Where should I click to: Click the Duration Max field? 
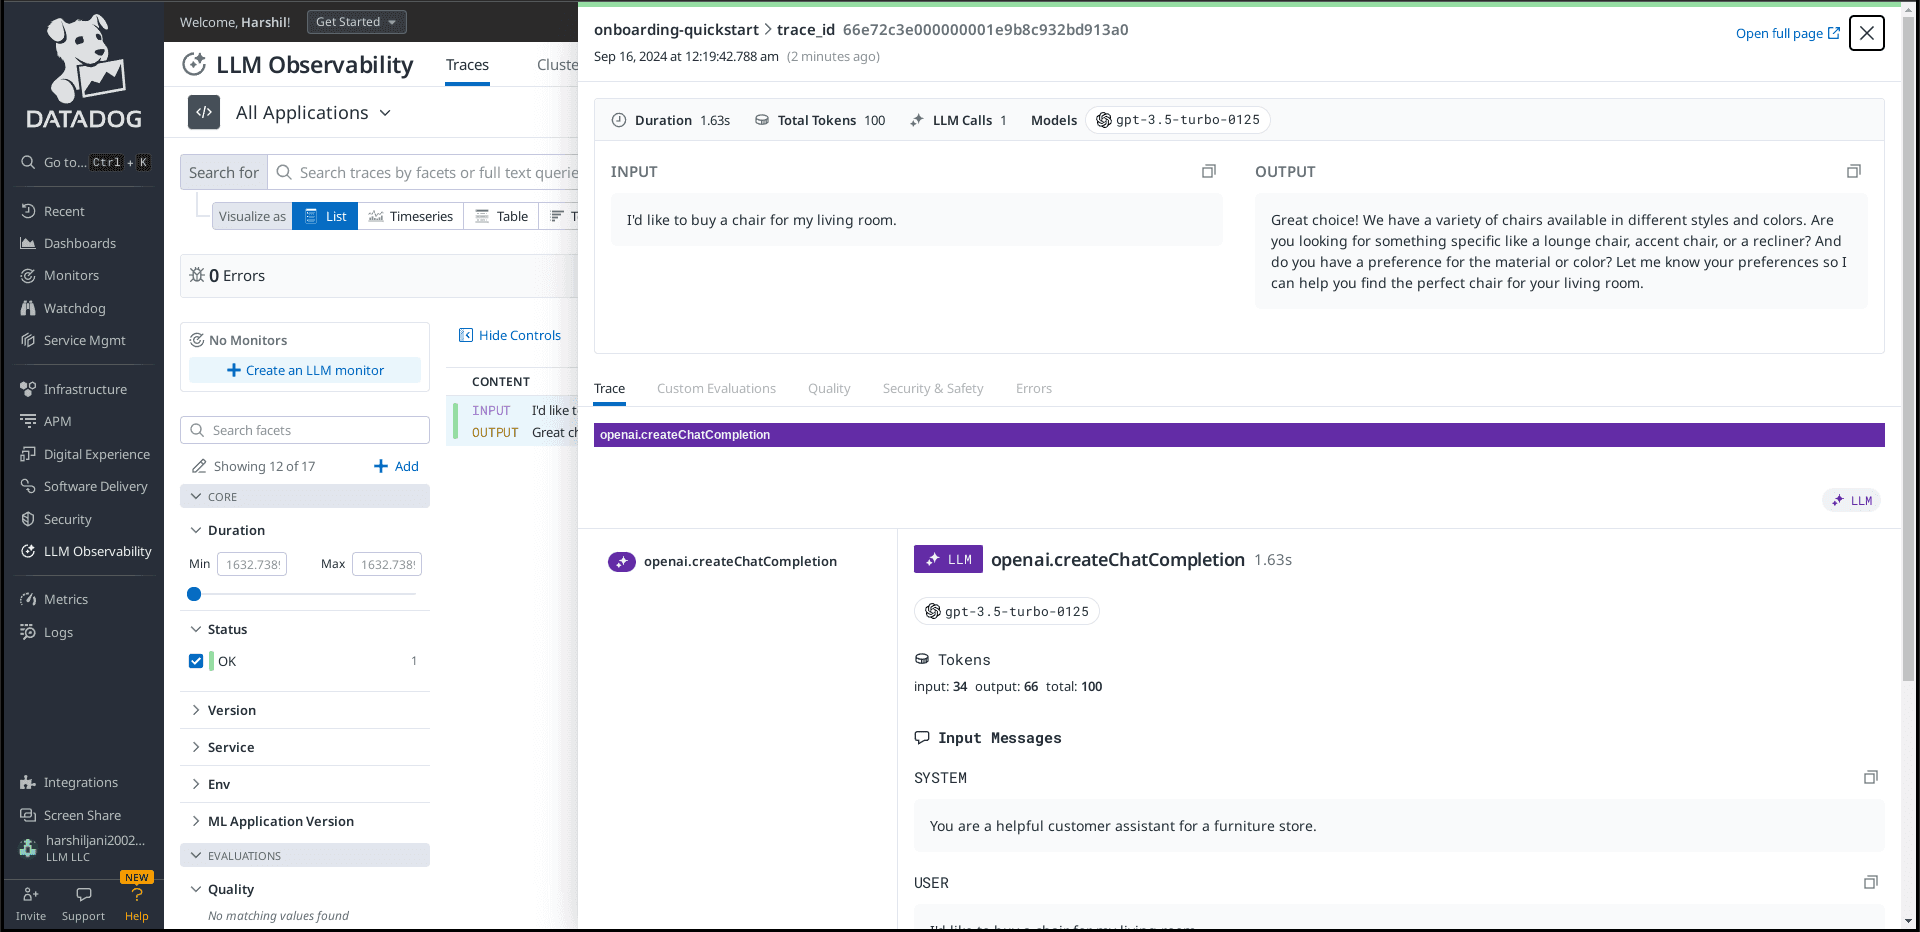point(387,564)
